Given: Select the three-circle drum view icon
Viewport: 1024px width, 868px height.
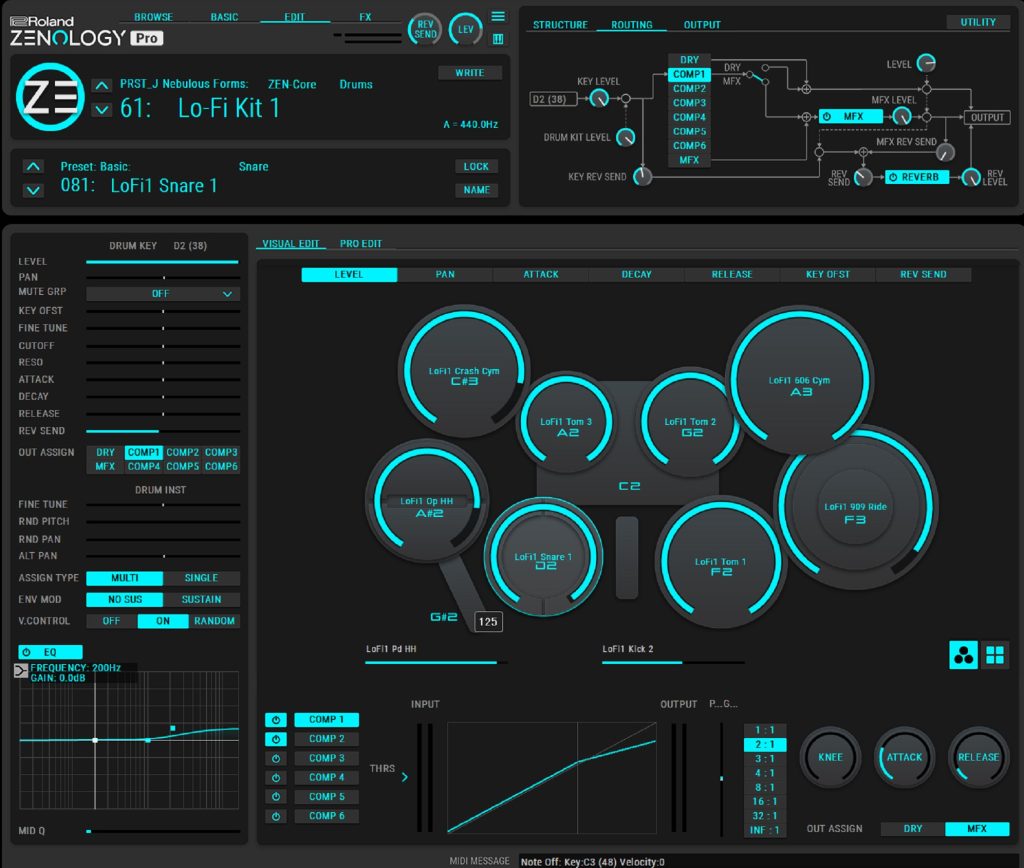Looking at the screenshot, I should 964,655.
